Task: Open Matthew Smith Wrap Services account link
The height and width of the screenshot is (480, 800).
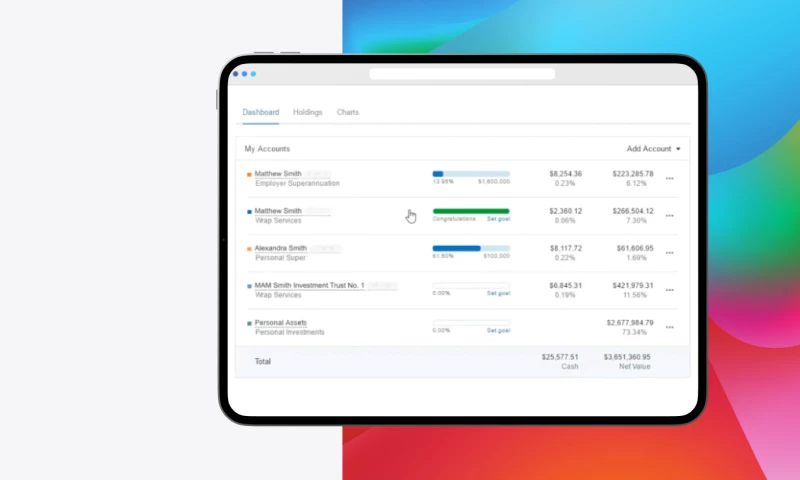Action: pyautogui.click(x=278, y=211)
